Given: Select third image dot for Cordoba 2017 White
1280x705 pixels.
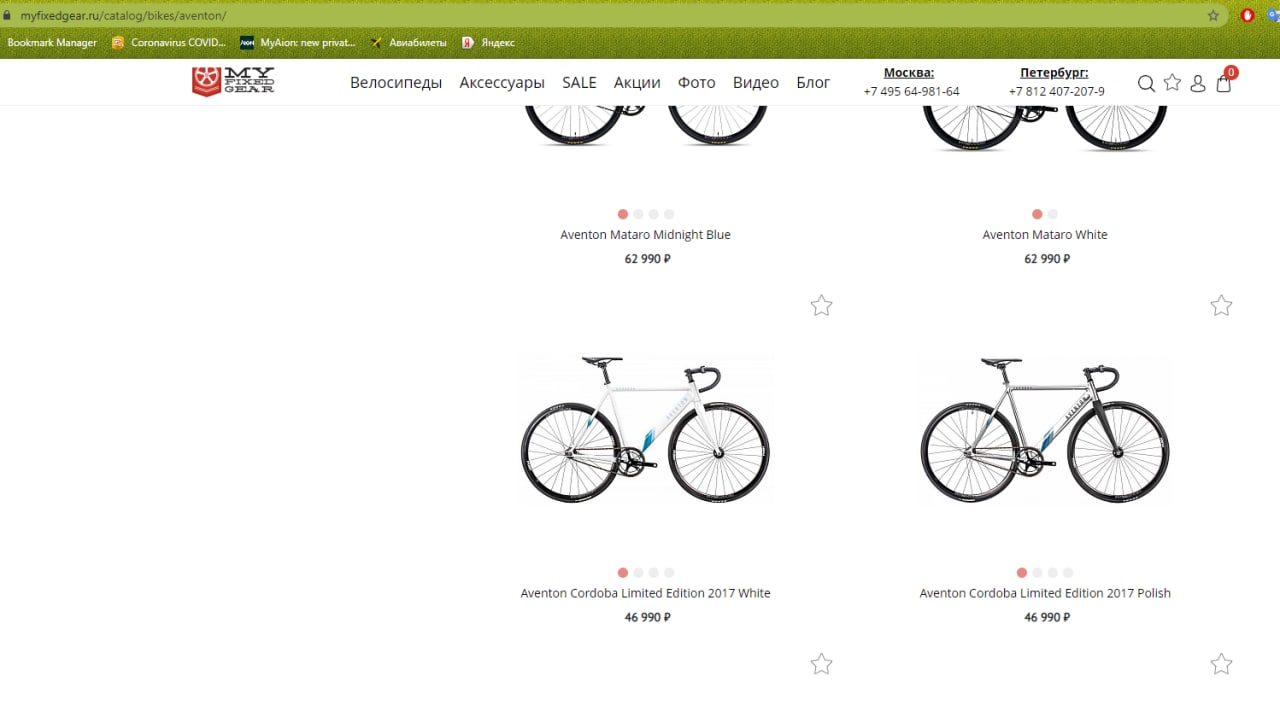Looking at the screenshot, I should pyautogui.click(x=653, y=573).
